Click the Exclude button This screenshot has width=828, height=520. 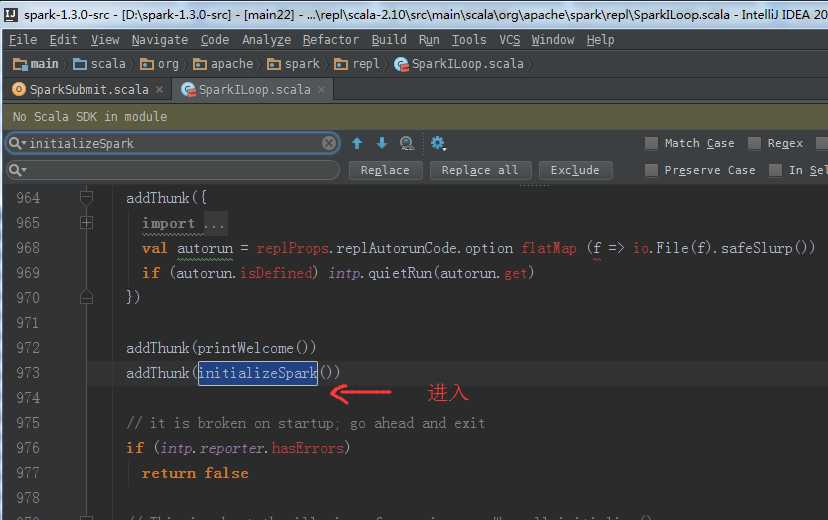[x=575, y=170]
